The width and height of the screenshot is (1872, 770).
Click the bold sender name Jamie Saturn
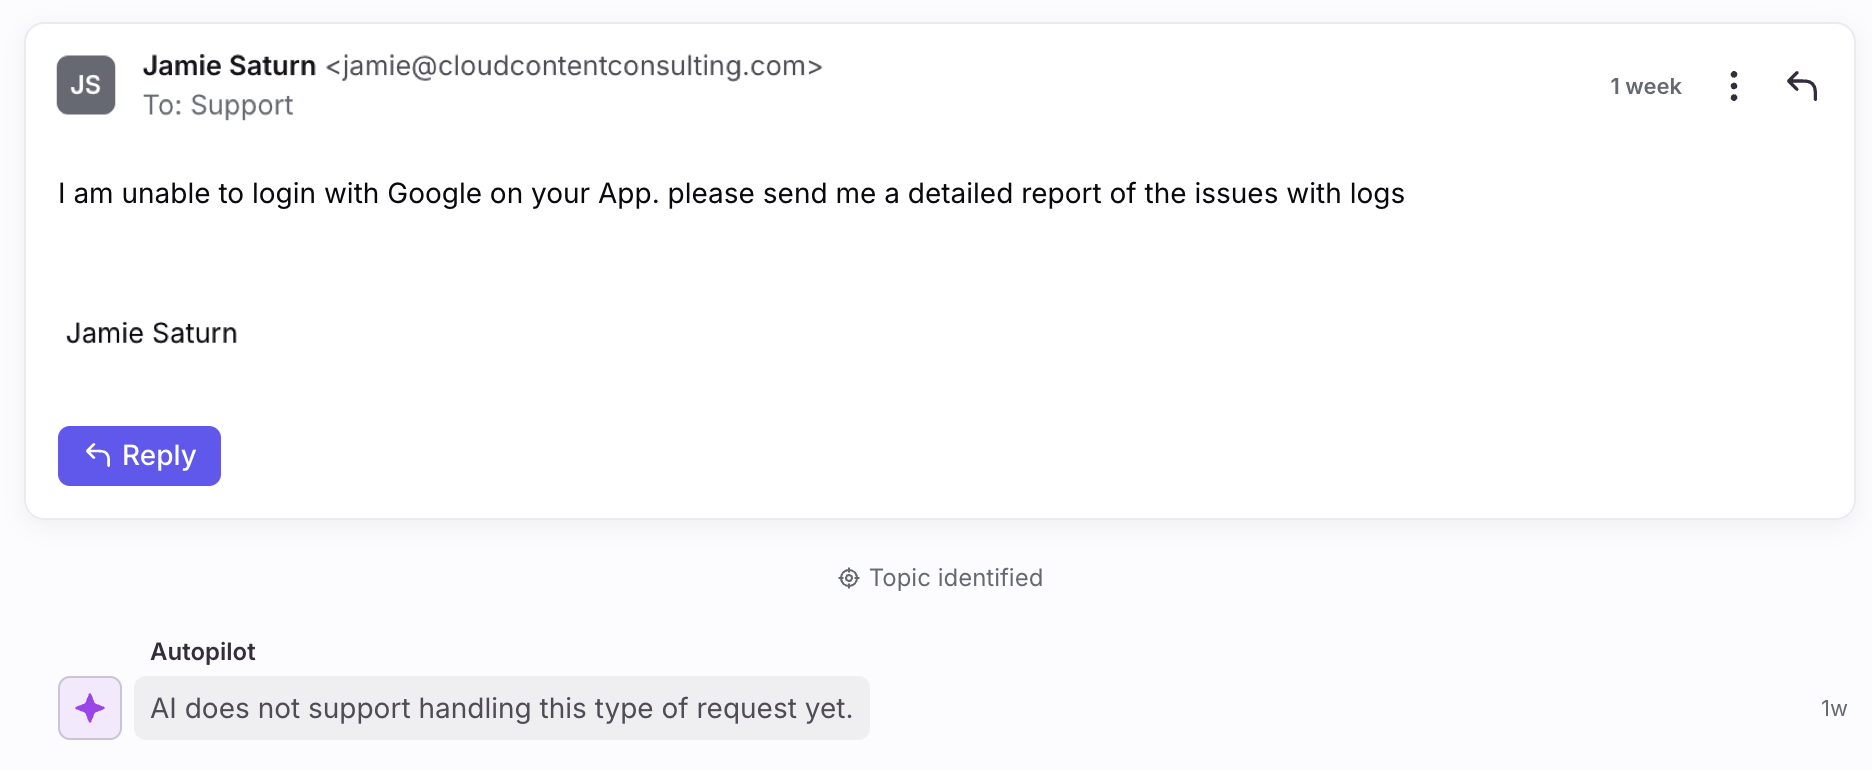[x=229, y=66]
